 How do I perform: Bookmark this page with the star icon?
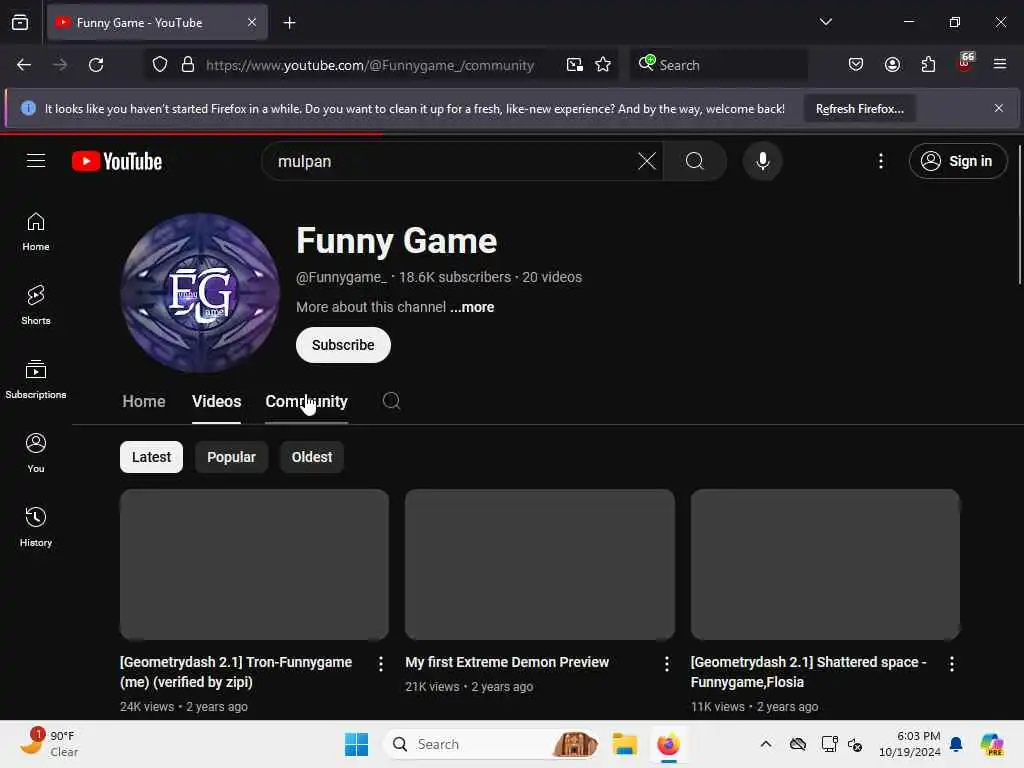point(603,65)
